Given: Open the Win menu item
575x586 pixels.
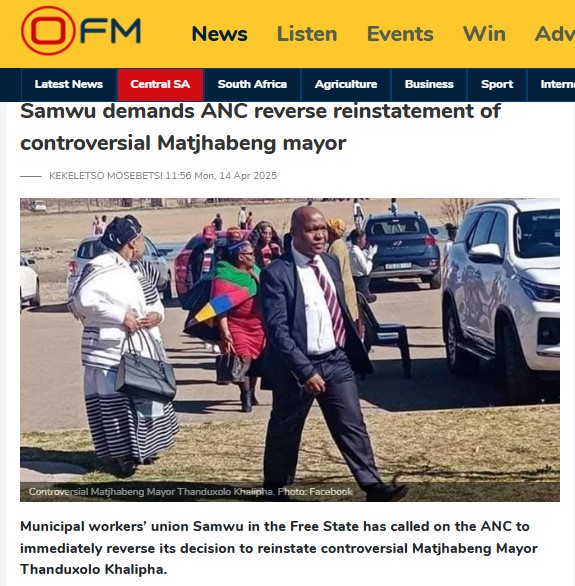Looking at the screenshot, I should coord(484,34).
